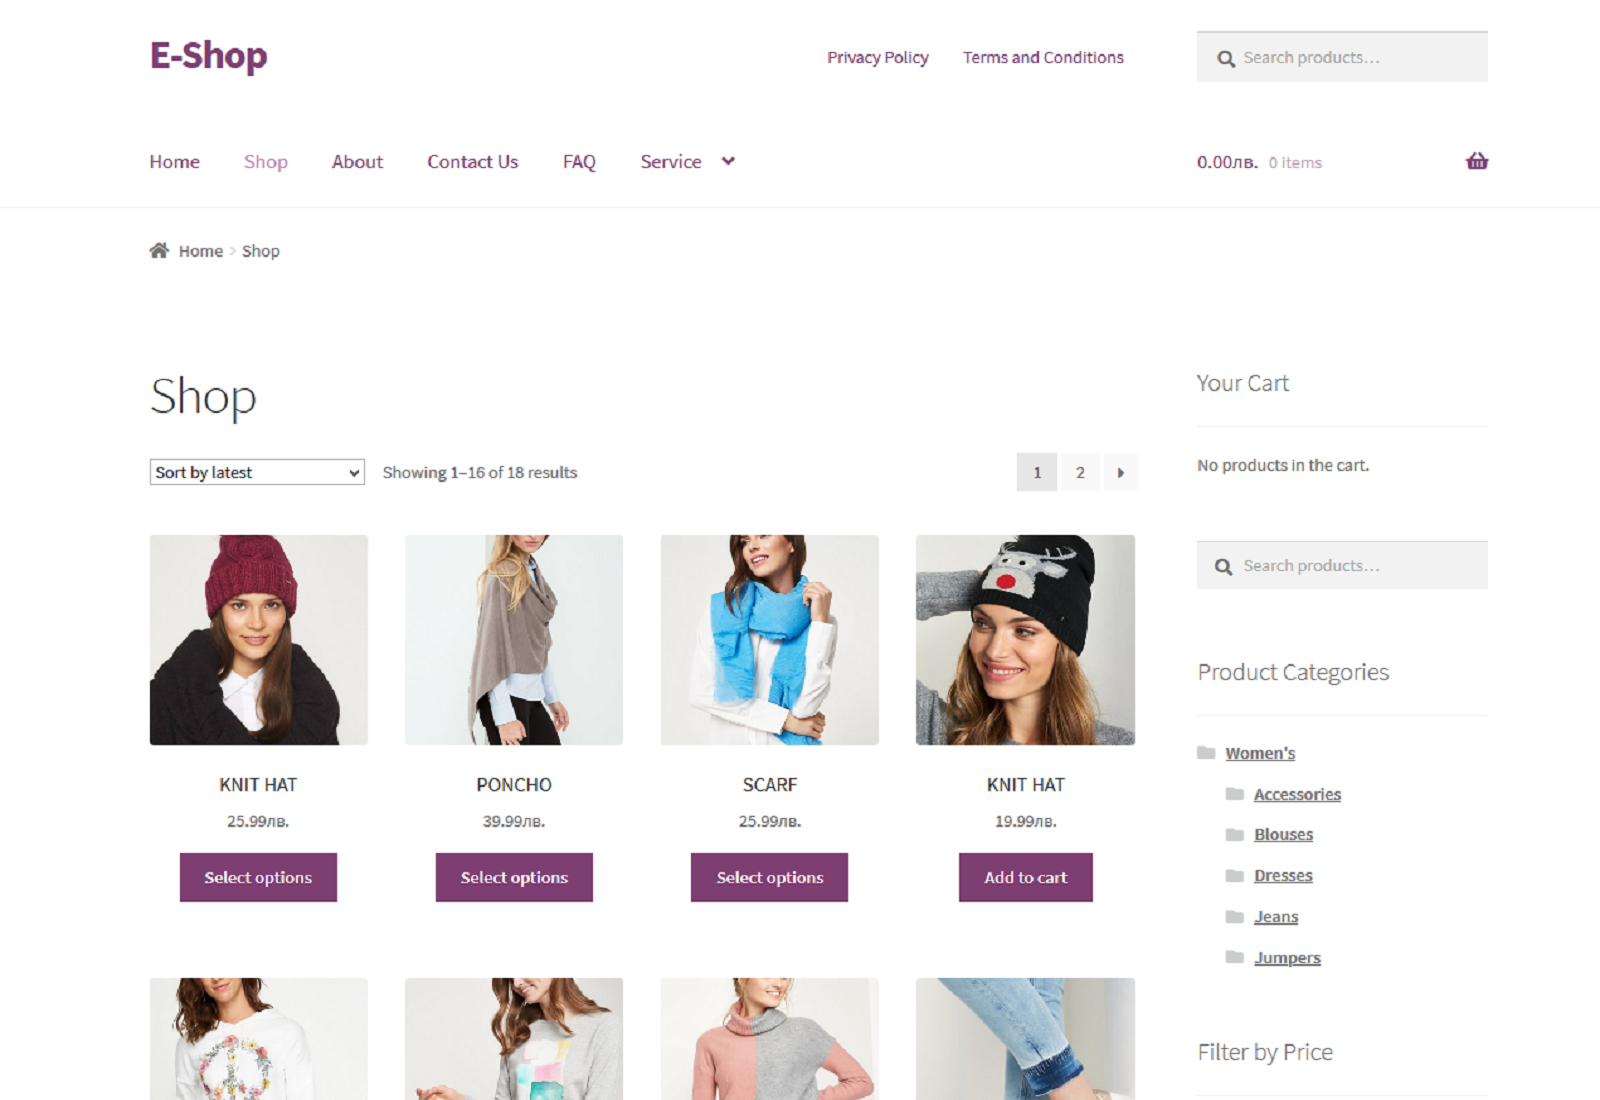Go to the About menu page

[357, 162]
